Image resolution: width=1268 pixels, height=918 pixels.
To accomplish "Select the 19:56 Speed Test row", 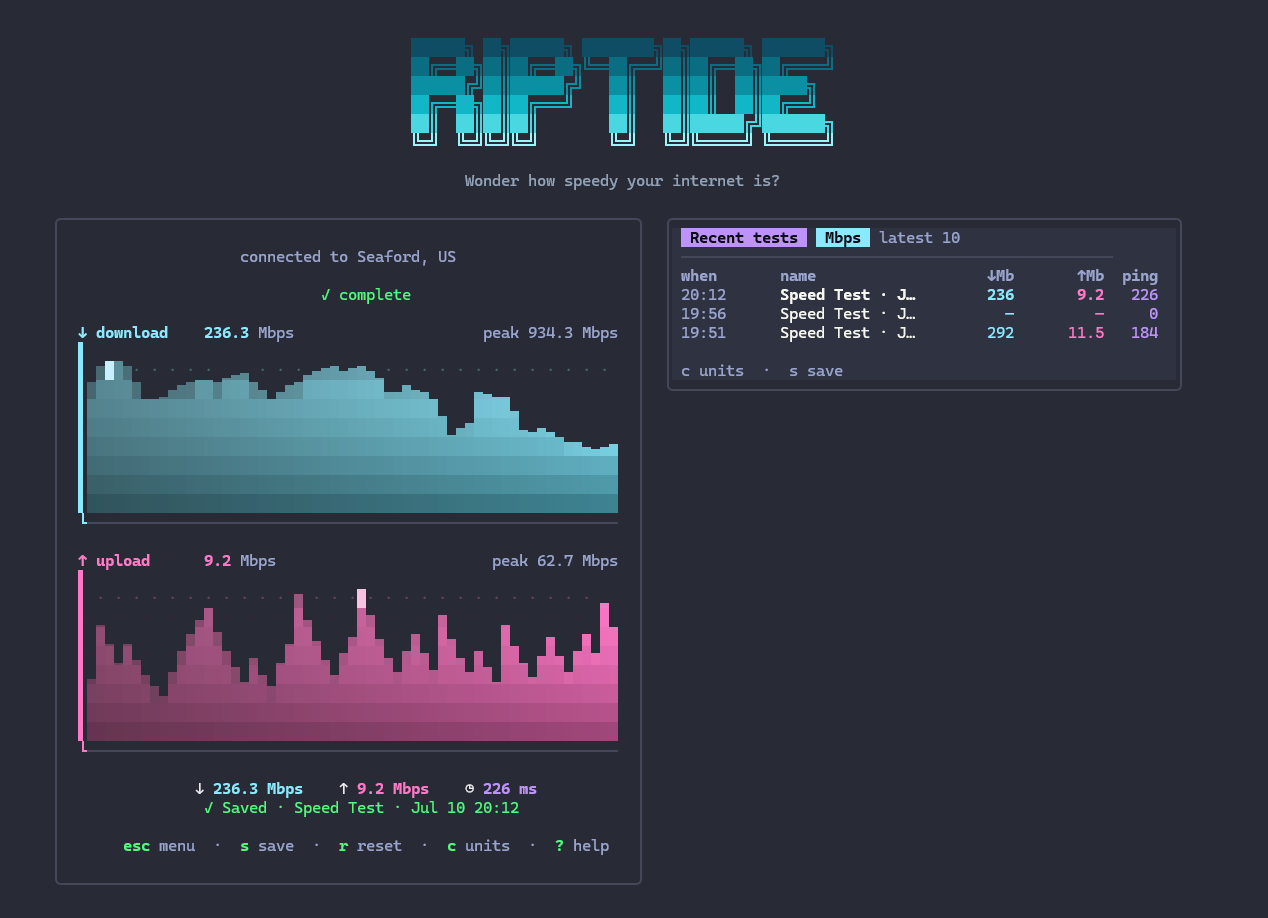I will (x=919, y=314).
